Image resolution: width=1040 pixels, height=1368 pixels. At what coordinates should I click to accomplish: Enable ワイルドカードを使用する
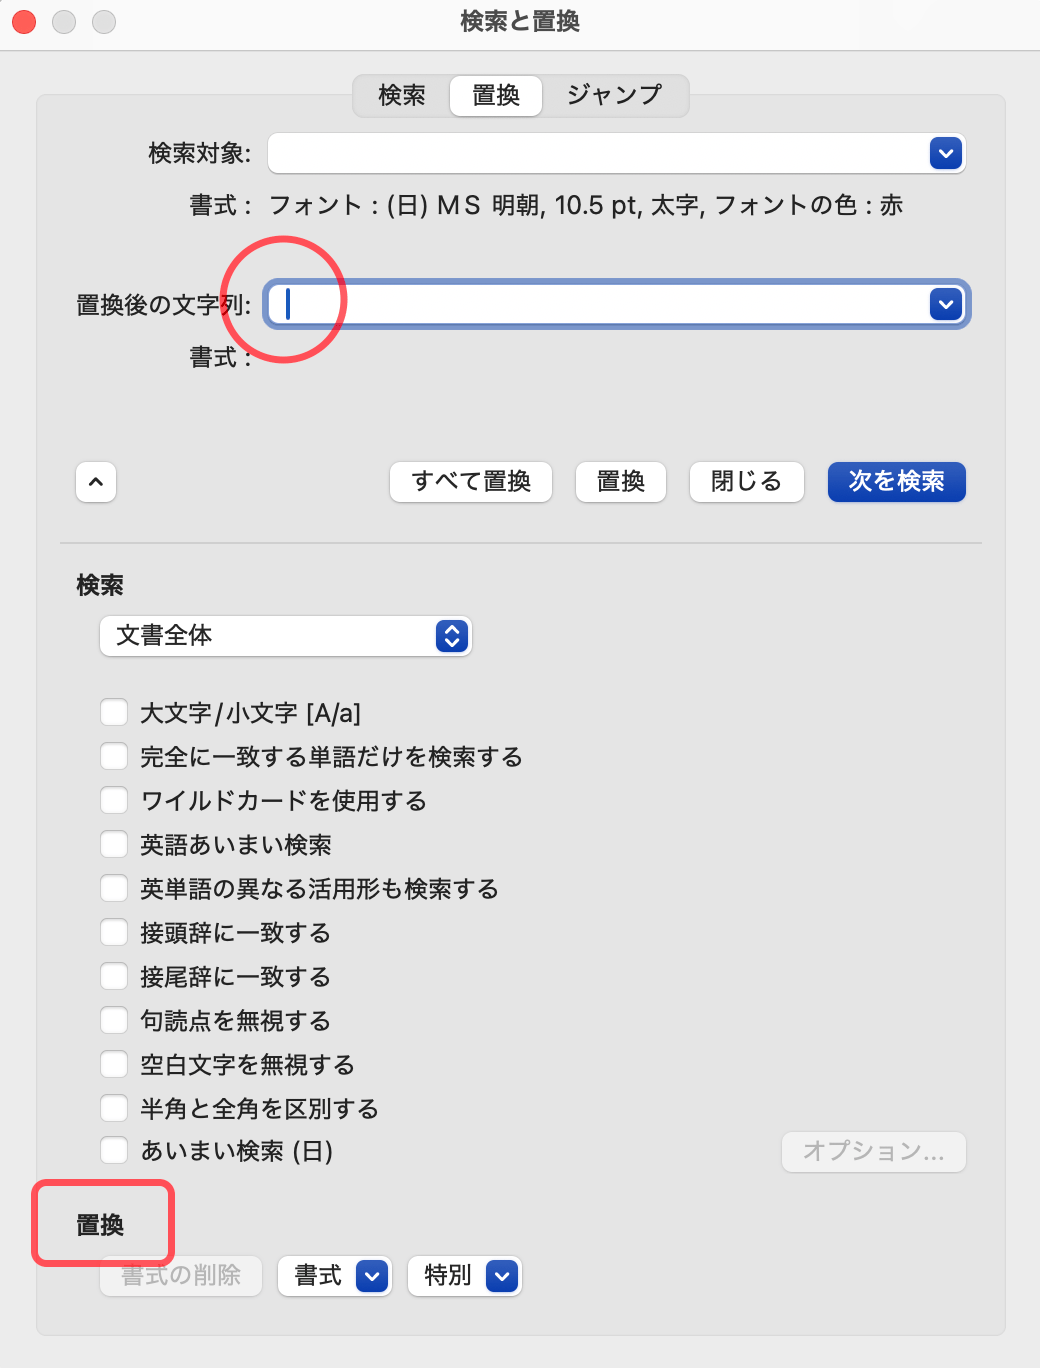(113, 800)
